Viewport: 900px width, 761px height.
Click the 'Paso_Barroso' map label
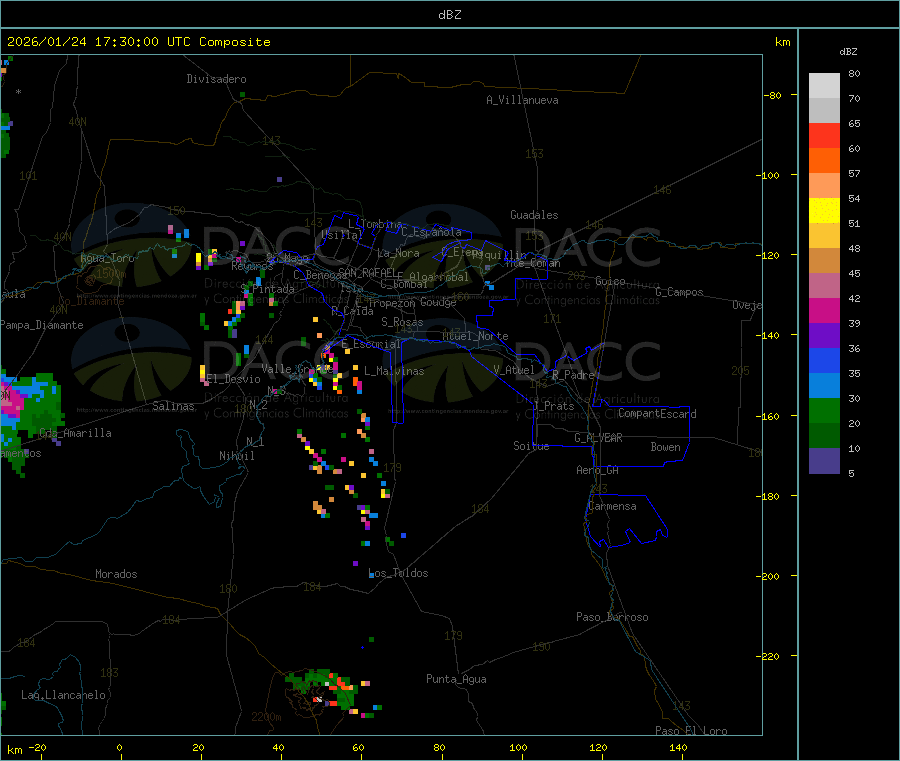[612, 617]
